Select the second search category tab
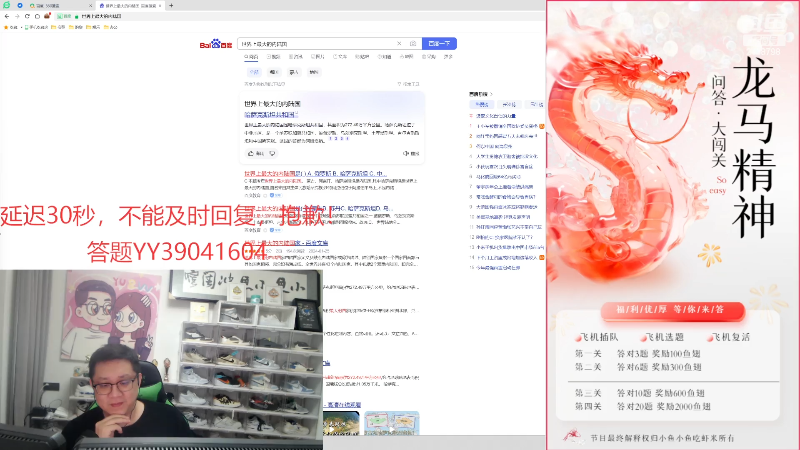 coord(273,57)
